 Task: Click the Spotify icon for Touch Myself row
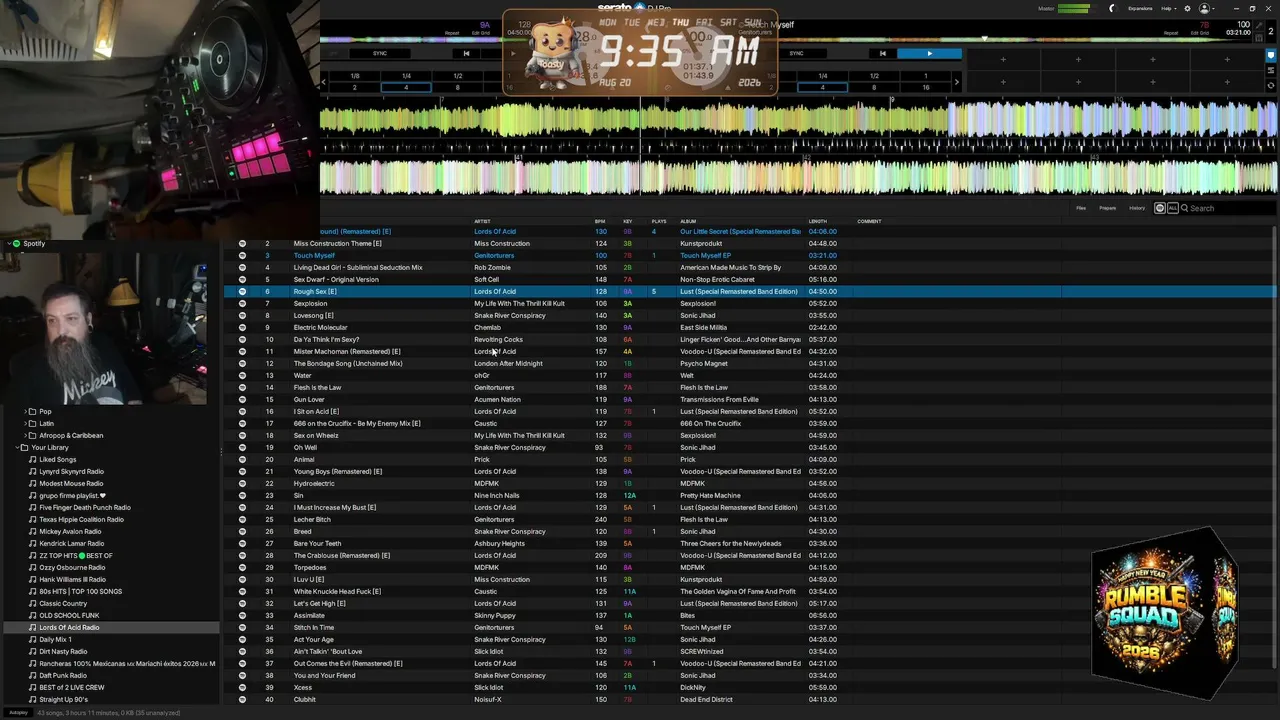(x=242, y=255)
